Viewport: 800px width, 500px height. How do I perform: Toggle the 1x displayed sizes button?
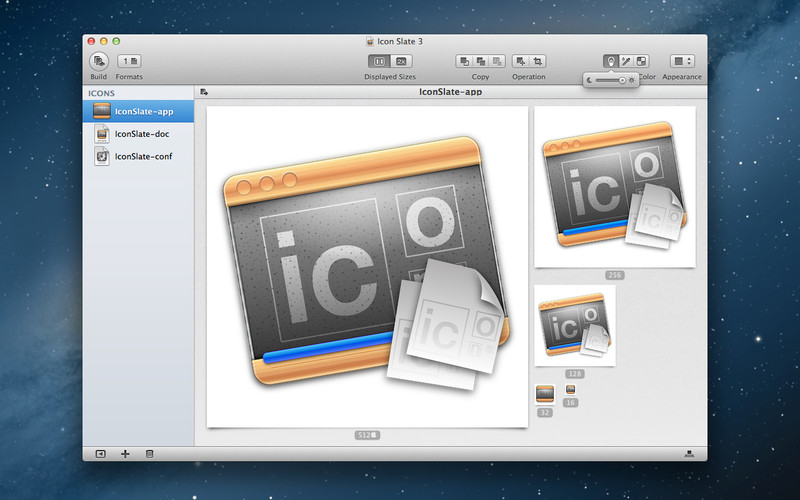(x=379, y=61)
